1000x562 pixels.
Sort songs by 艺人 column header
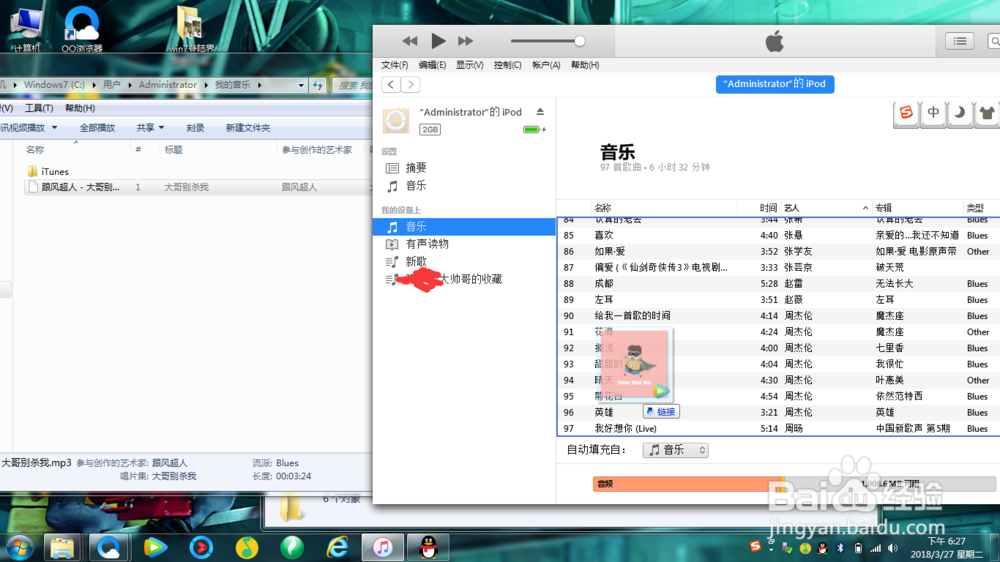point(825,208)
